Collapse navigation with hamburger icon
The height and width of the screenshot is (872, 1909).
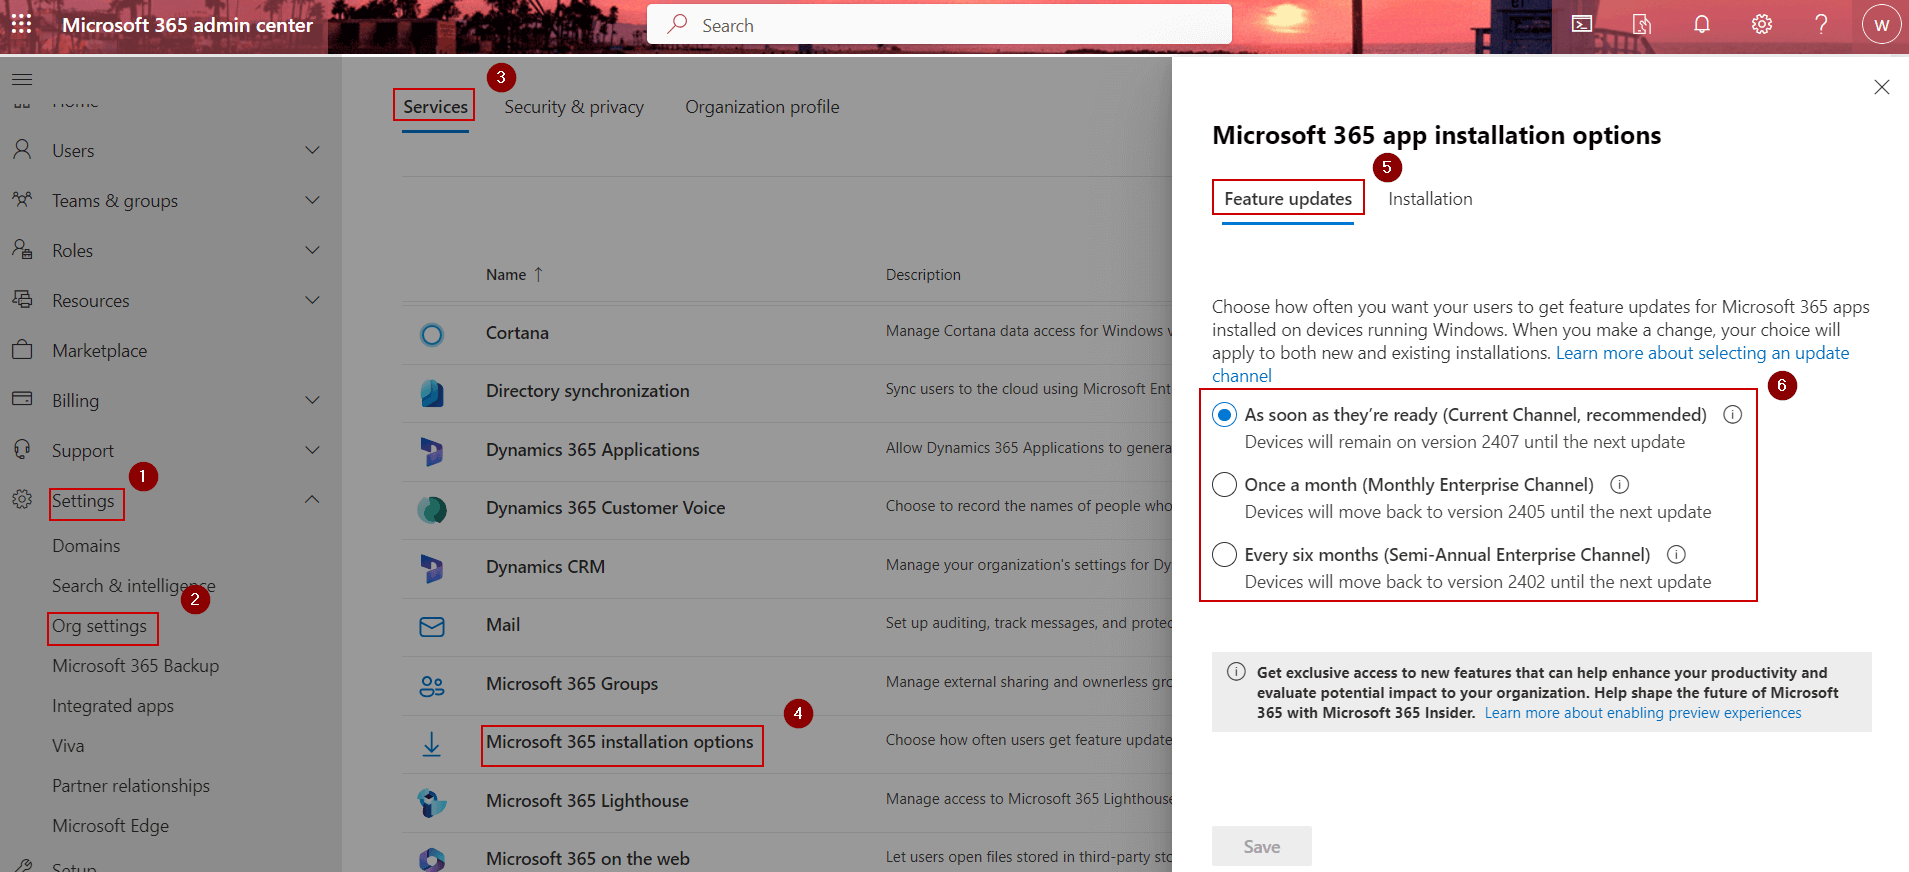click(22, 79)
